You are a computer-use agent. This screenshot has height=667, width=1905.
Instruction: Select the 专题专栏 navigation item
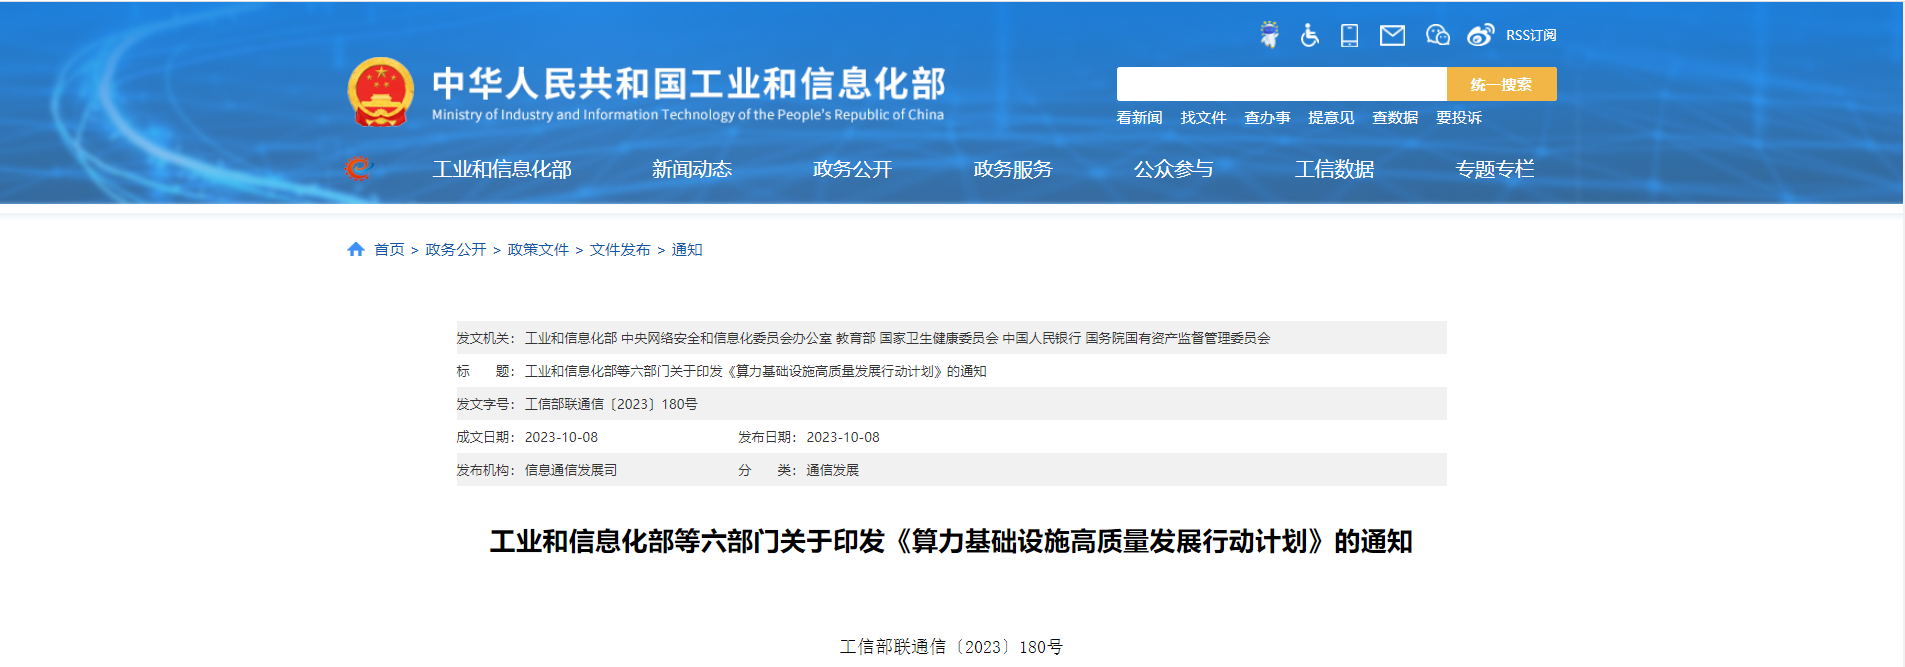pyautogui.click(x=1494, y=169)
